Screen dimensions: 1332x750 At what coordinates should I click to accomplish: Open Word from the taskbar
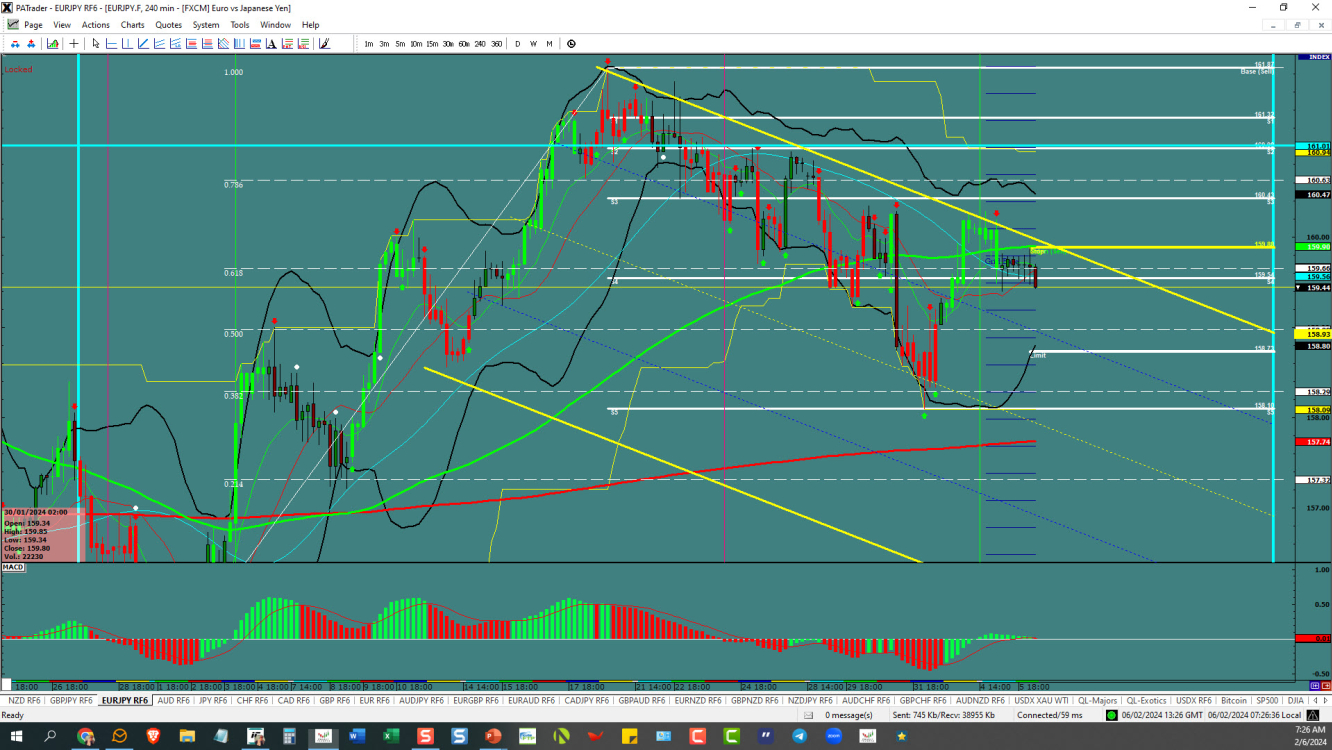click(357, 736)
